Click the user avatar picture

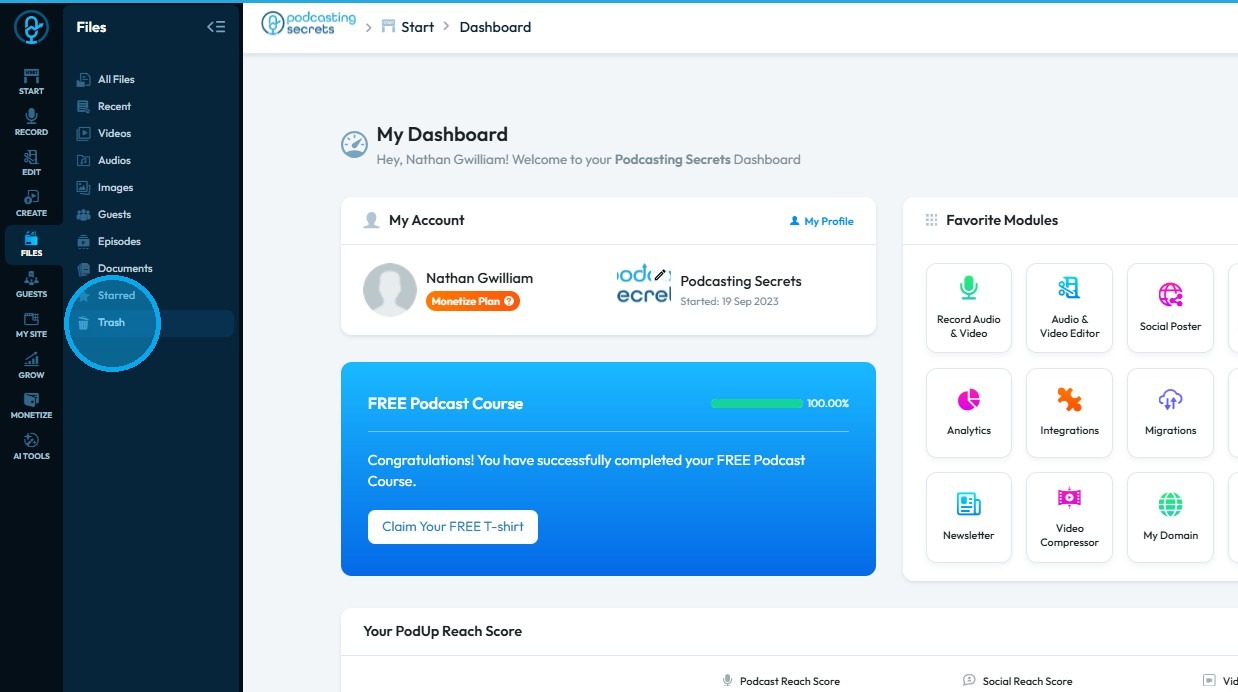[390, 290]
